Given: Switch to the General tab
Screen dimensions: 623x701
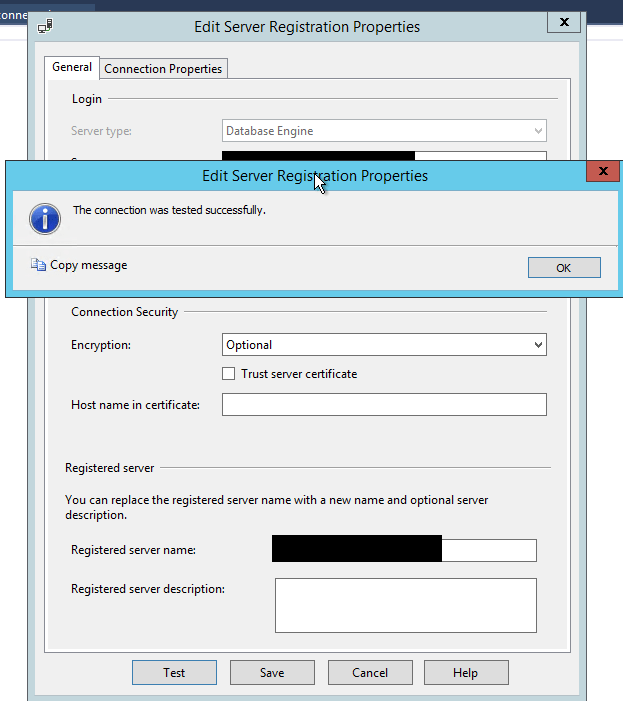Looking at the screenshot, I should coord(72,67).
